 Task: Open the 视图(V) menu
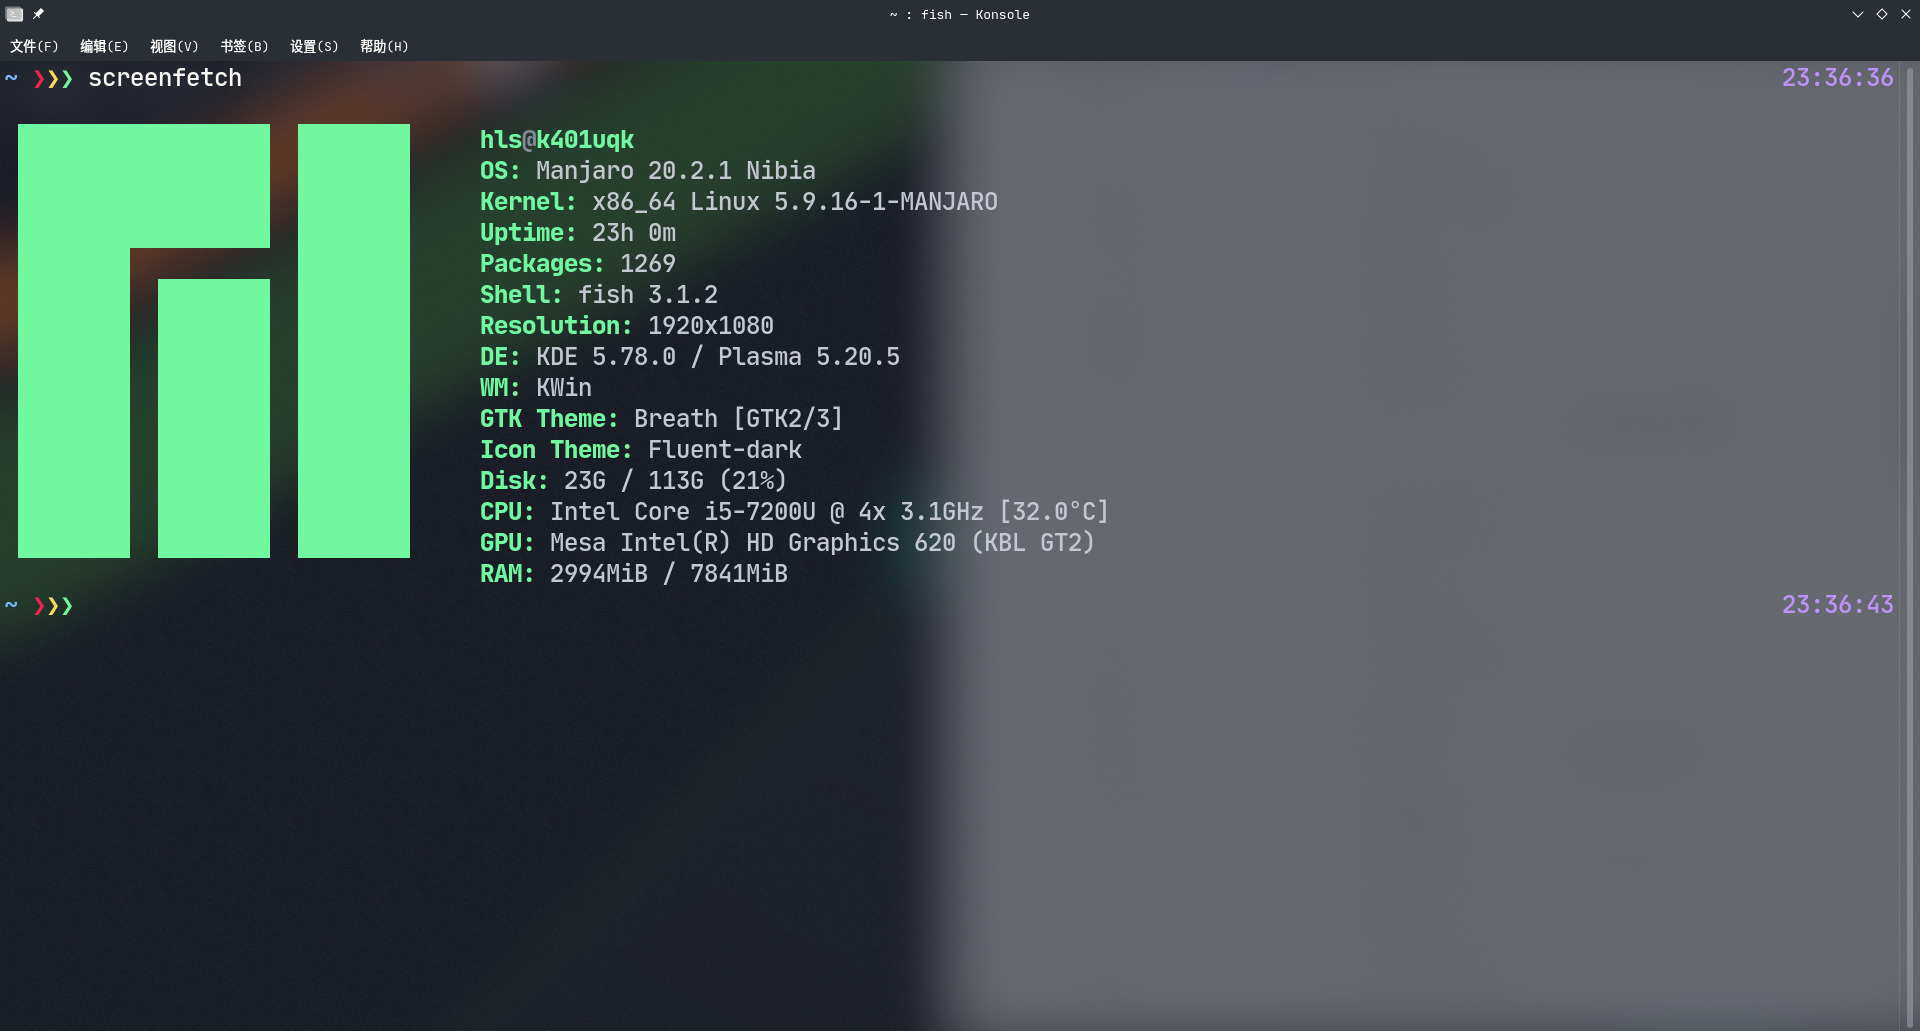point(174,46)
